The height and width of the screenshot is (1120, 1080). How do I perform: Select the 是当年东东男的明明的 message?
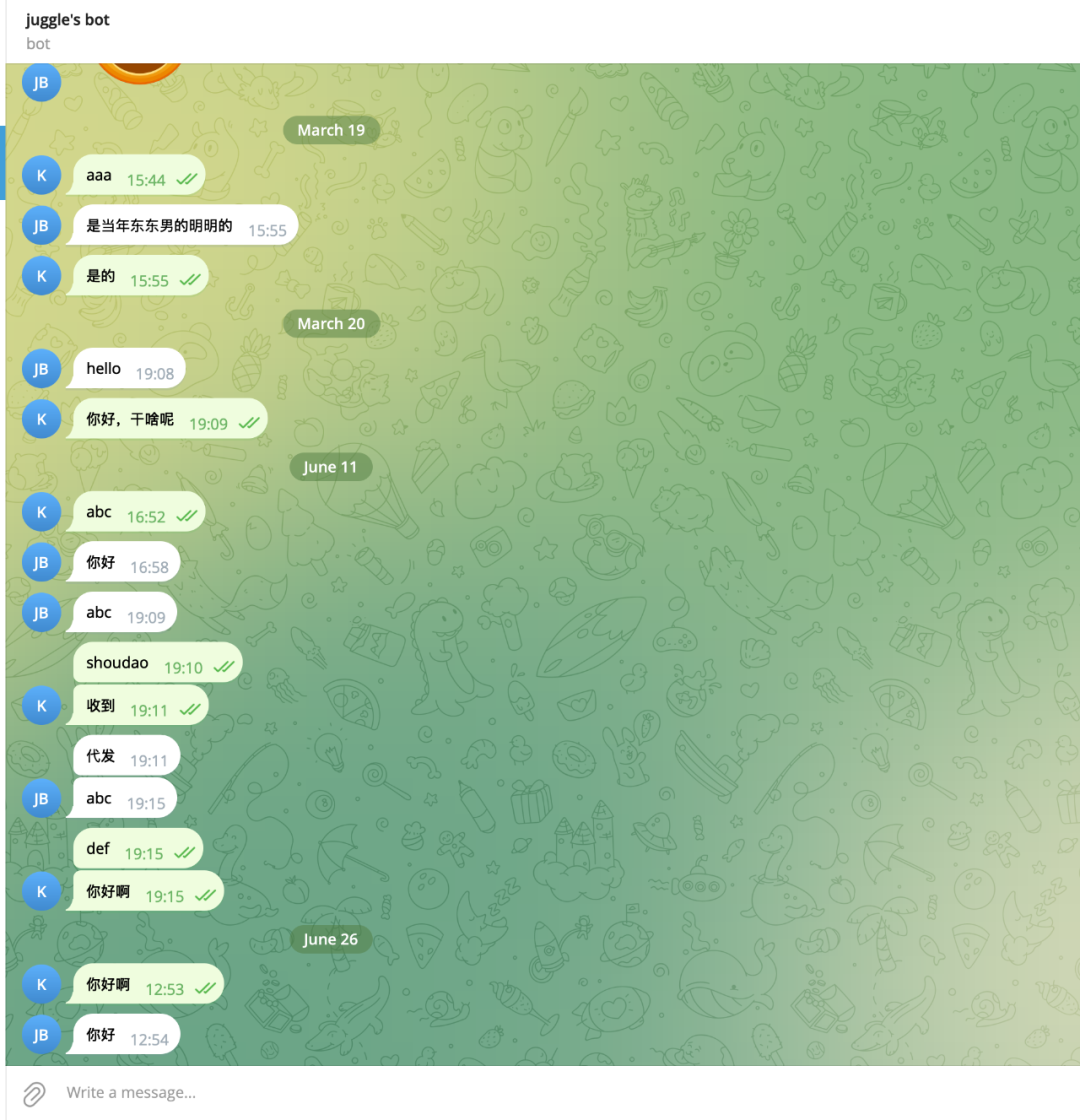click(x=181, y=226)
